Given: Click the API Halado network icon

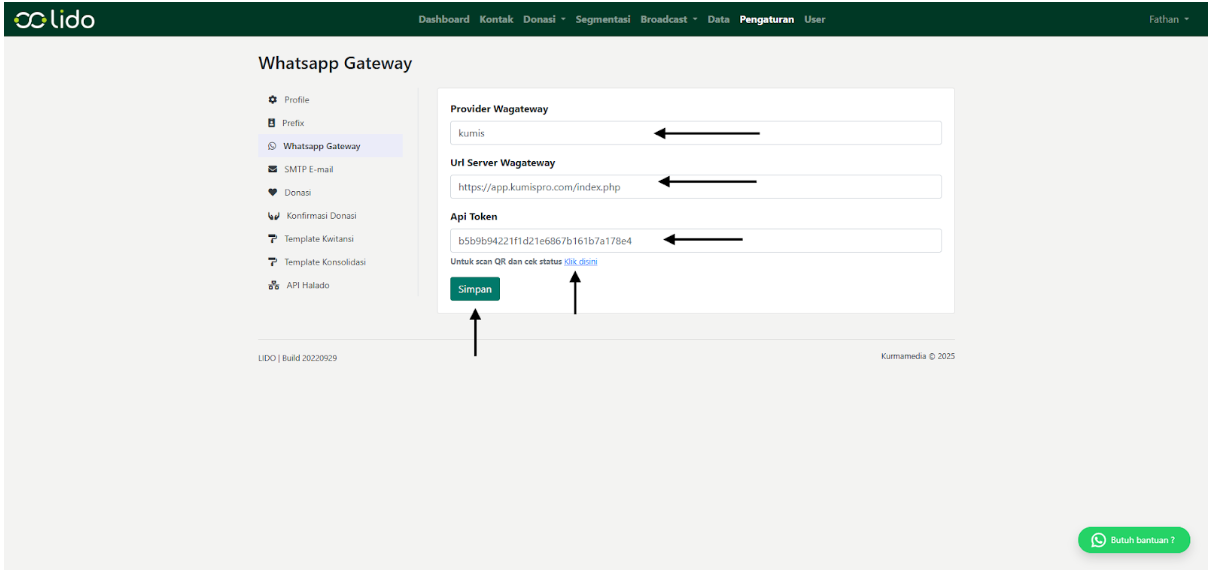Looking at the screenshot, I should [x=273, y=285].
